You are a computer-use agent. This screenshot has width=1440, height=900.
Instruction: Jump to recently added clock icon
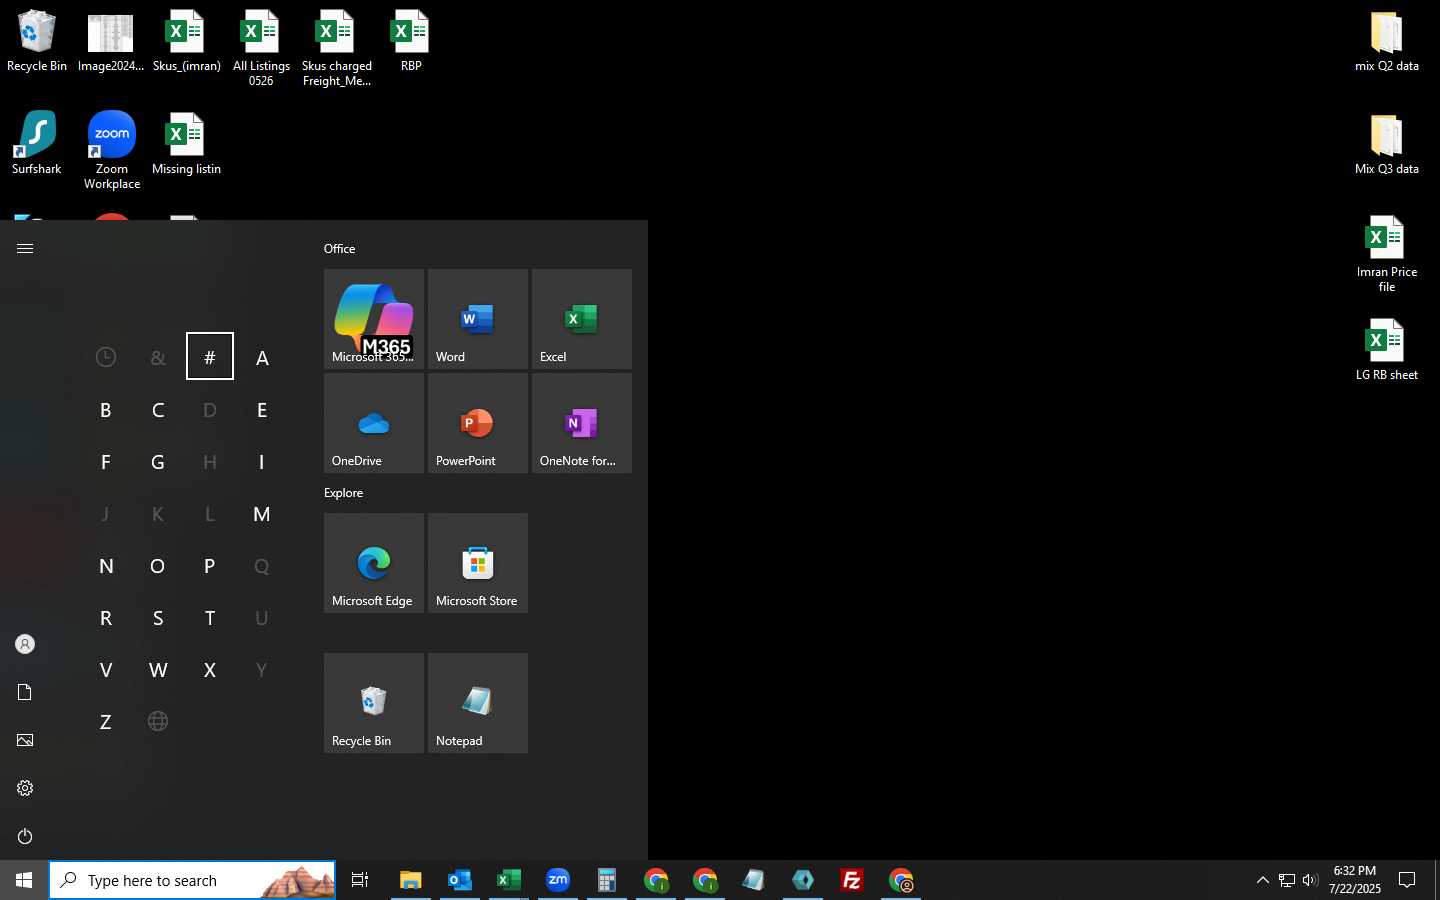pos(106,357)
